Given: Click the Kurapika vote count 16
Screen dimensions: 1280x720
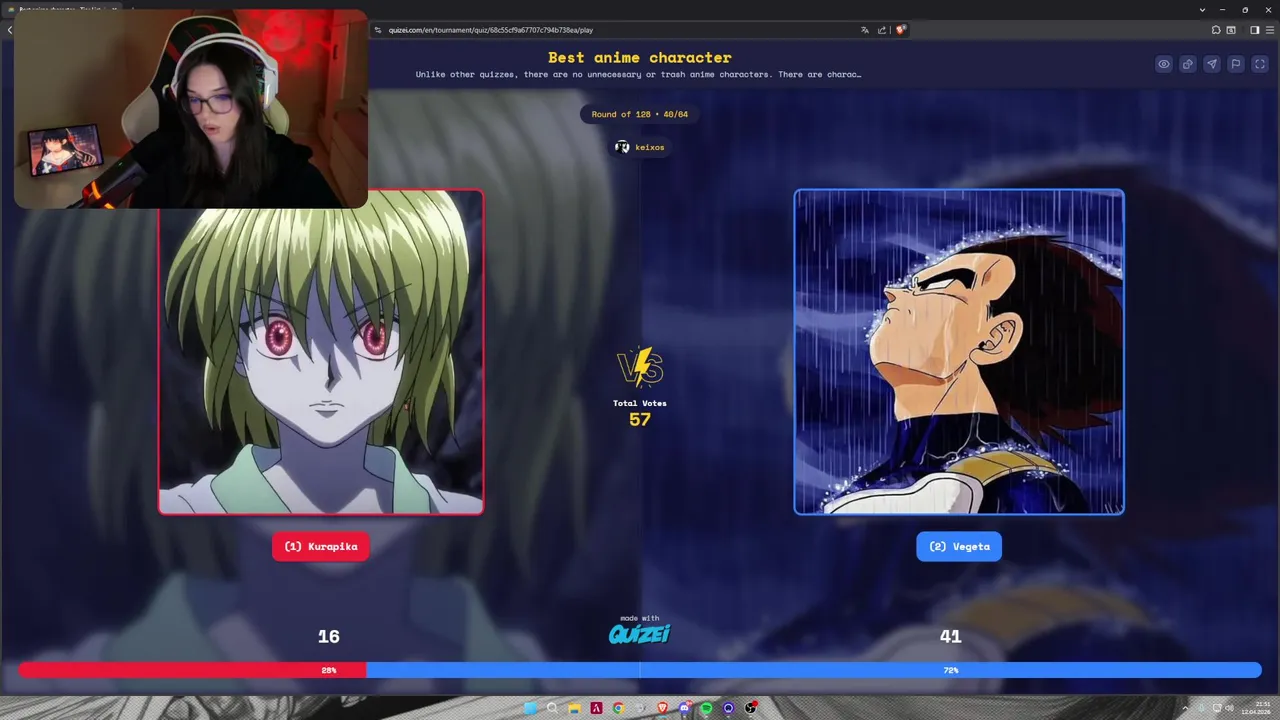Looking at the screenshot, I should (x=329, y=636).
